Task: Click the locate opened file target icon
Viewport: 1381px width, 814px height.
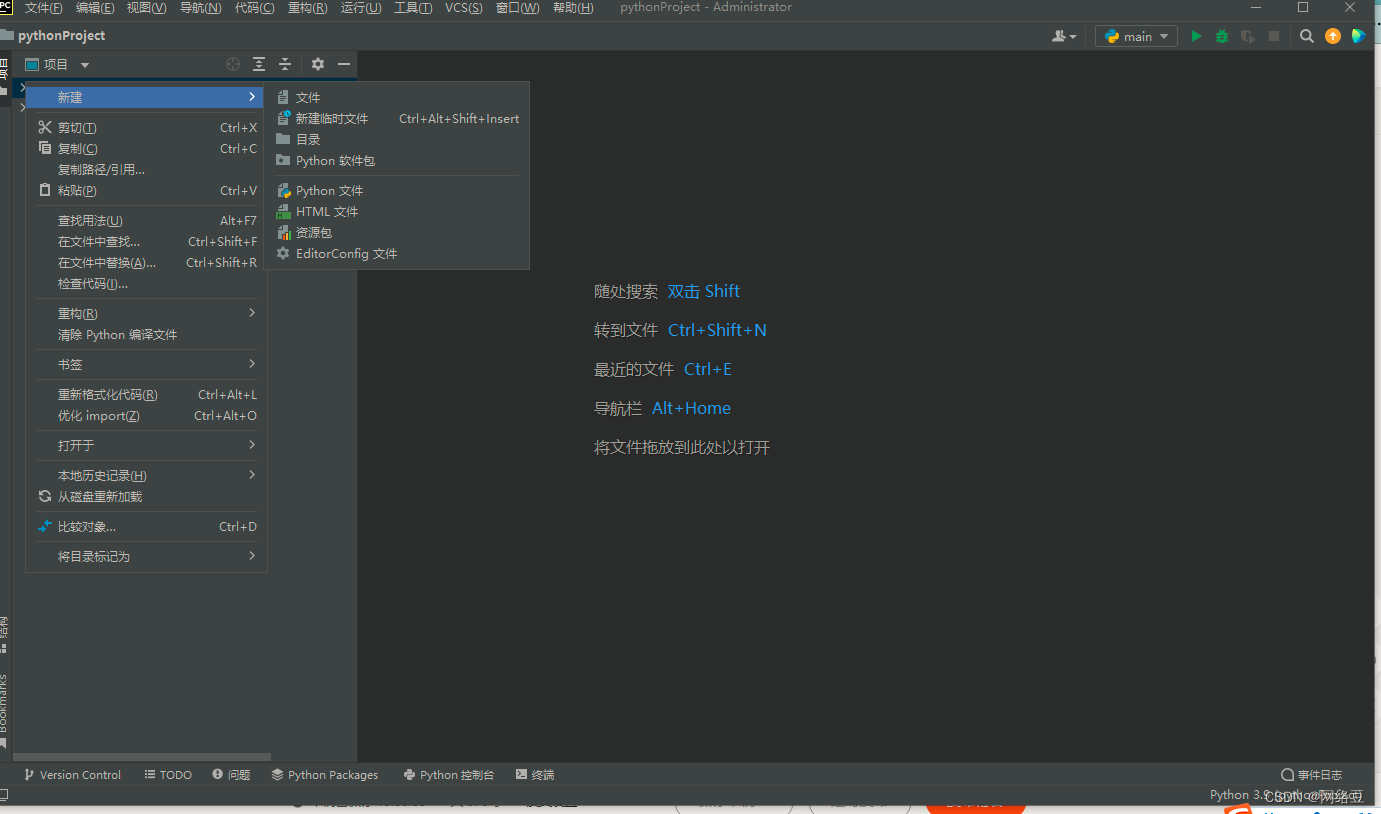Action: pyautogui.click(x=233, y=64)
